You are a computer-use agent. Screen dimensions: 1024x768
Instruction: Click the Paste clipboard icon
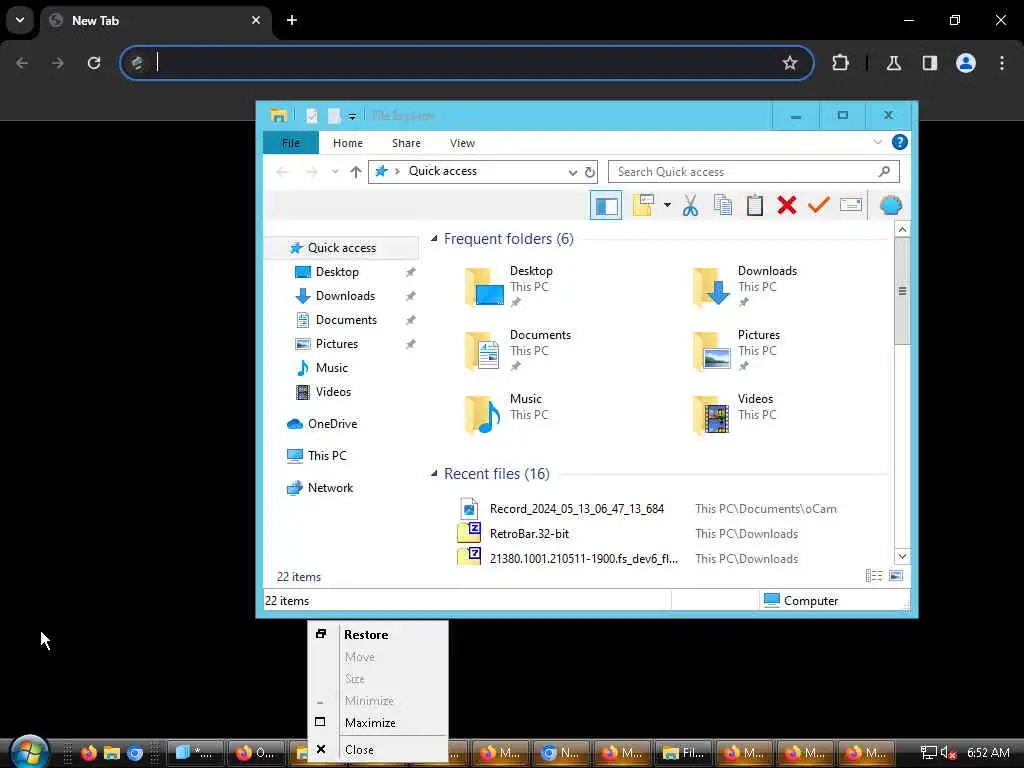coord(755,205)
